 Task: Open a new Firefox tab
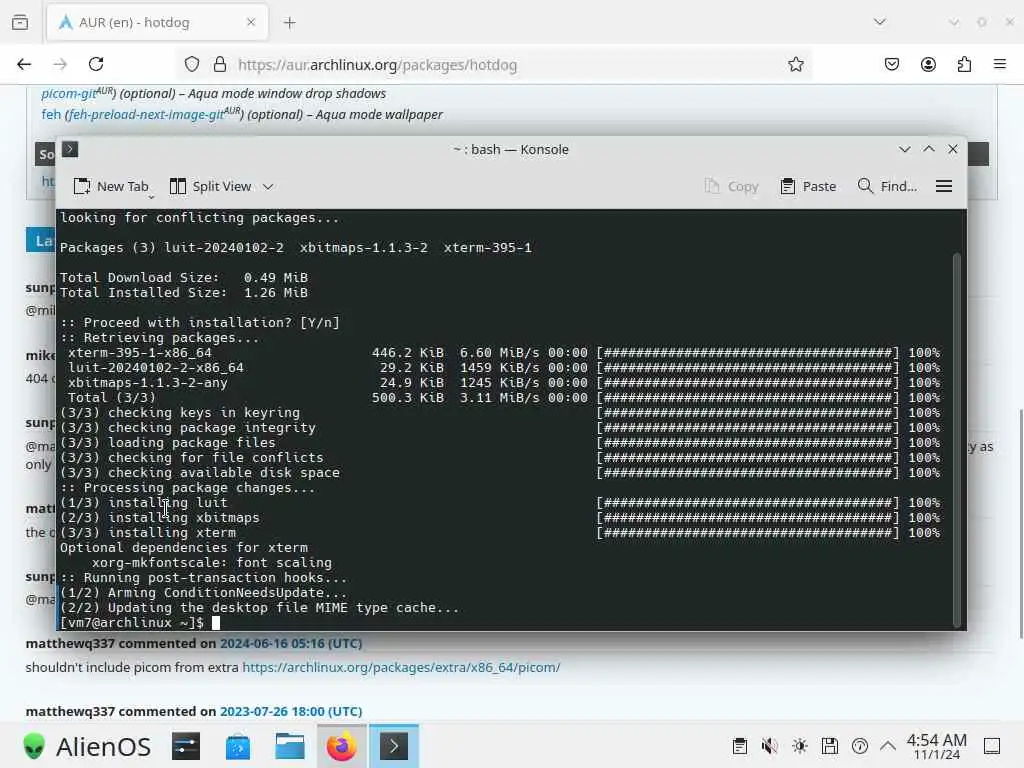click(290, 23)
